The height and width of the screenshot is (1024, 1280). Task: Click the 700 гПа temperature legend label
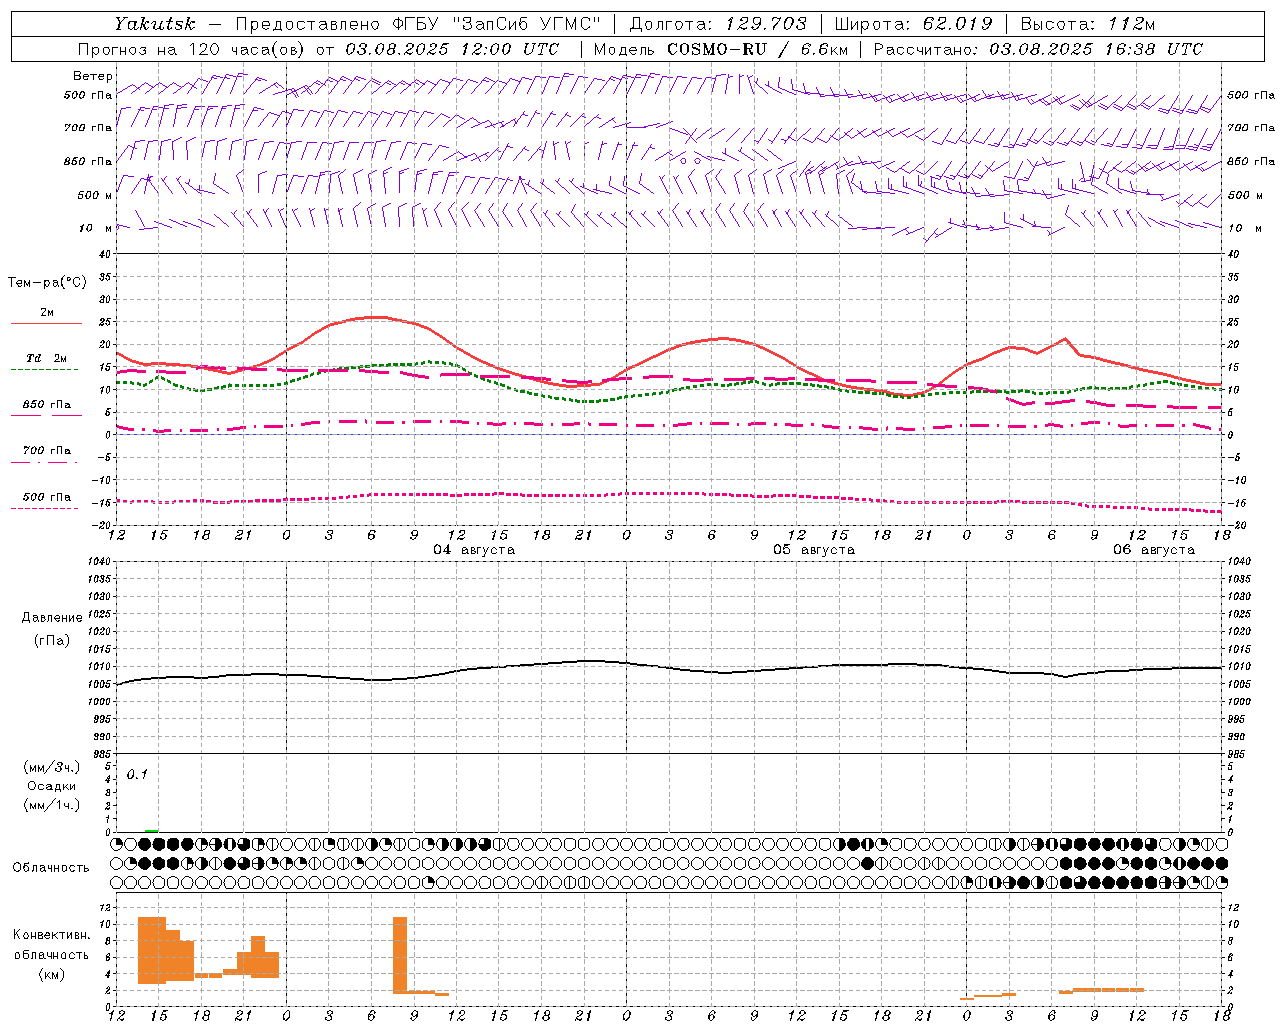tap(47, 451)
